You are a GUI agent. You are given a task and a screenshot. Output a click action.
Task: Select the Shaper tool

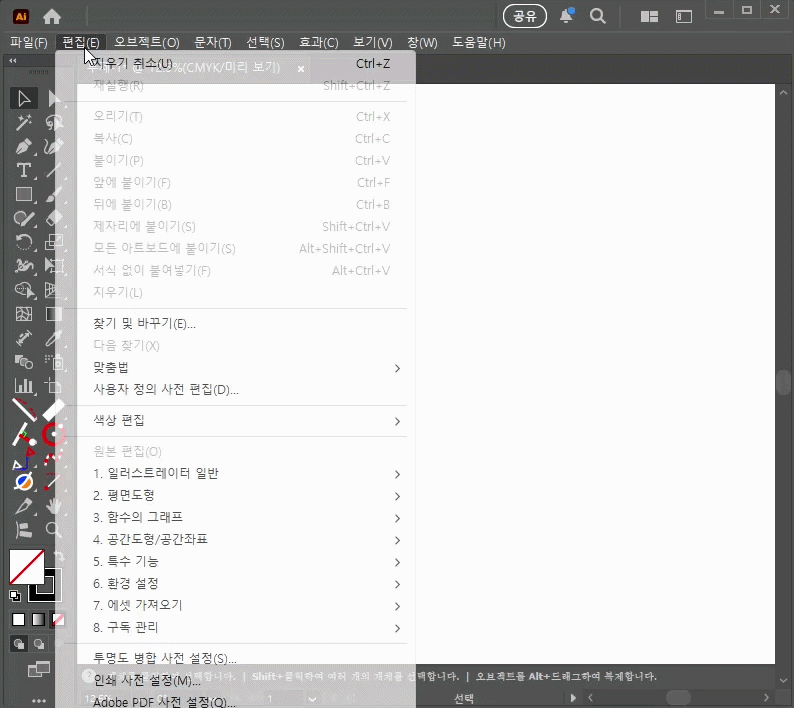tap(24, 218)
